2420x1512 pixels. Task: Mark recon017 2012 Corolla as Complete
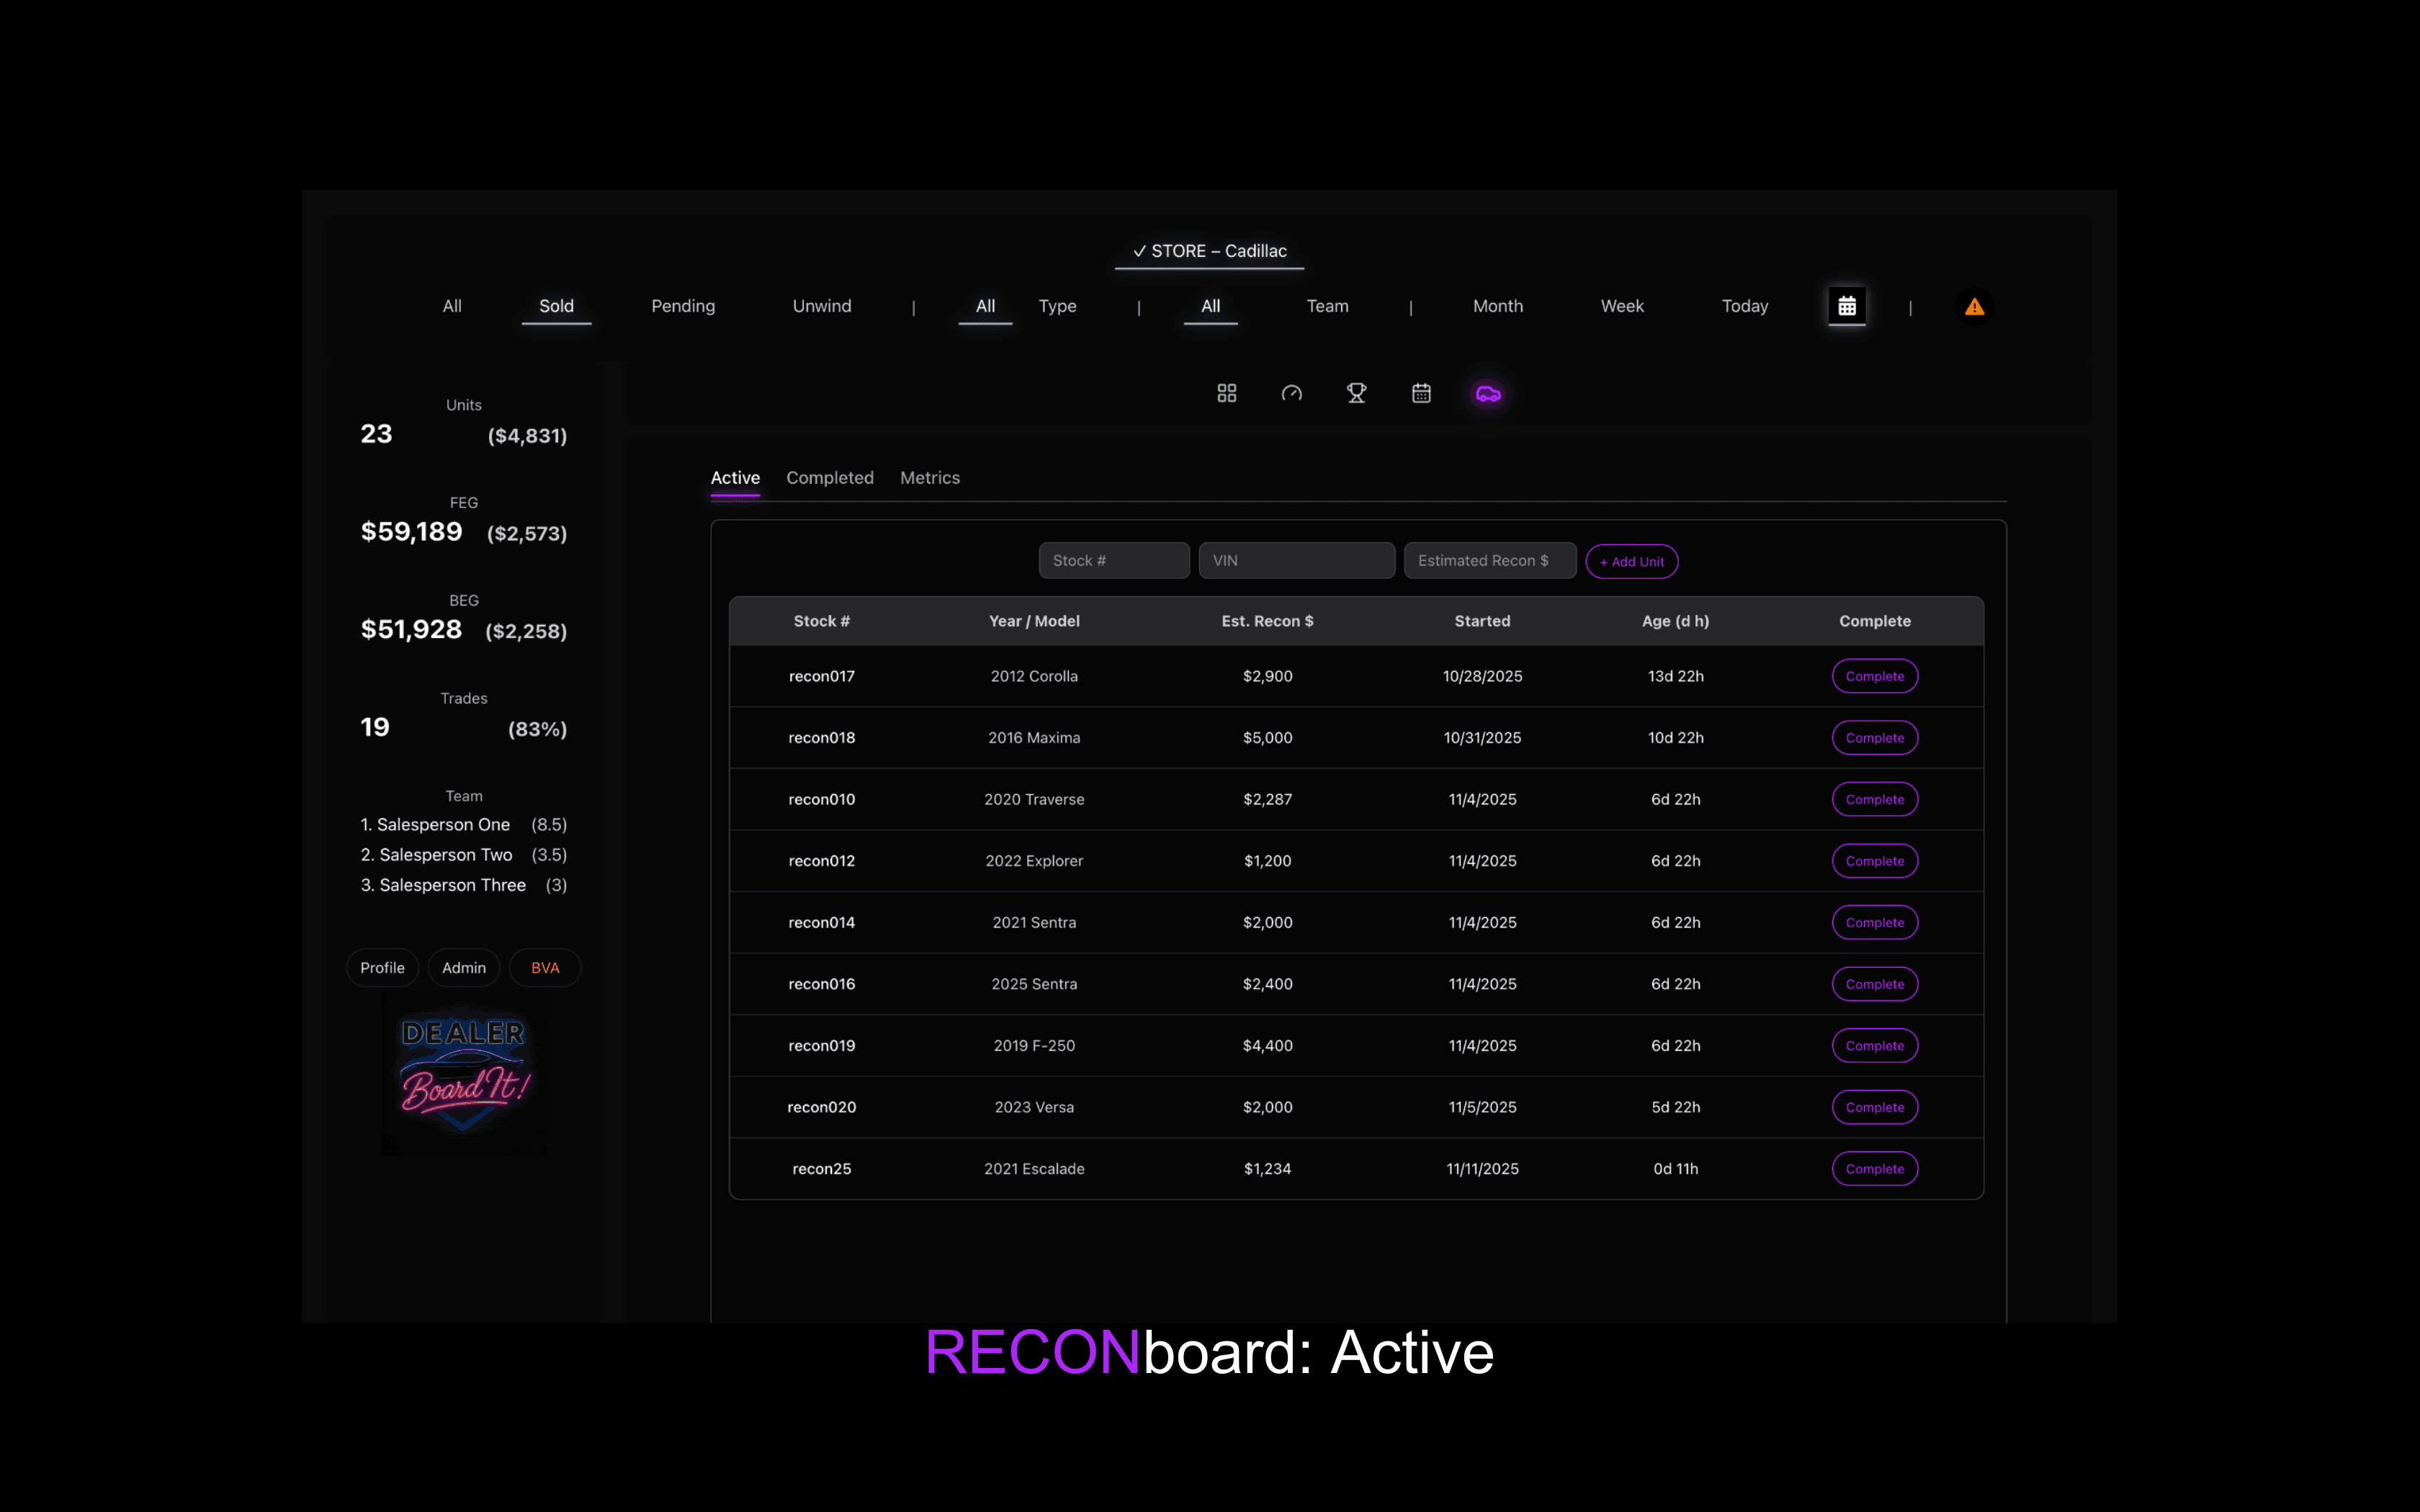[1875, 676]
